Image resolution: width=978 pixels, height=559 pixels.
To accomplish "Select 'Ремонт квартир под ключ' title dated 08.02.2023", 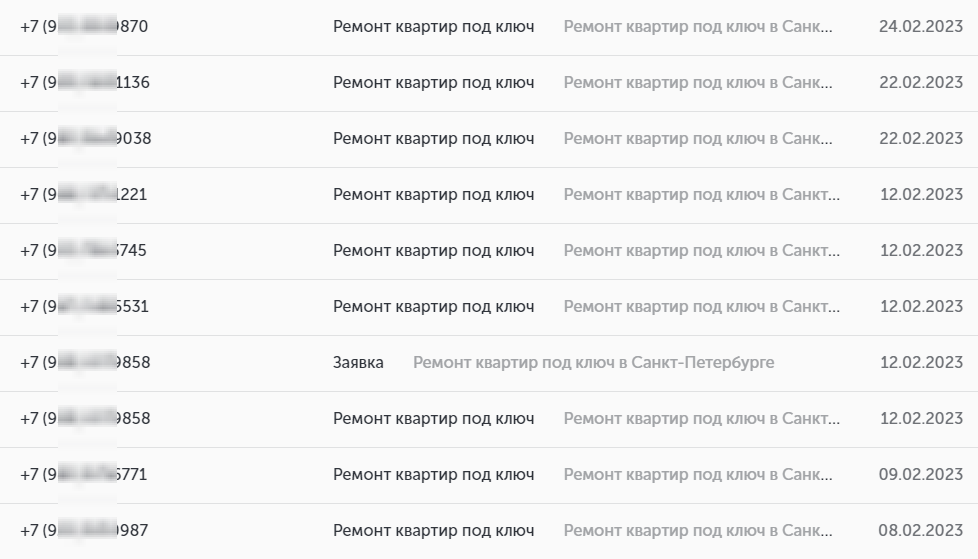I will pos(433,531).
